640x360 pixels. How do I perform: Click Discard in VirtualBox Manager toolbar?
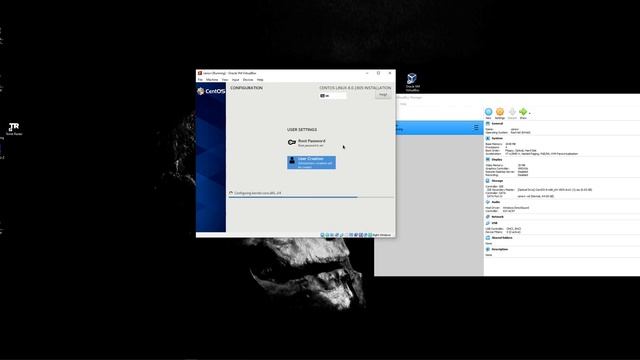click(512, 113)
